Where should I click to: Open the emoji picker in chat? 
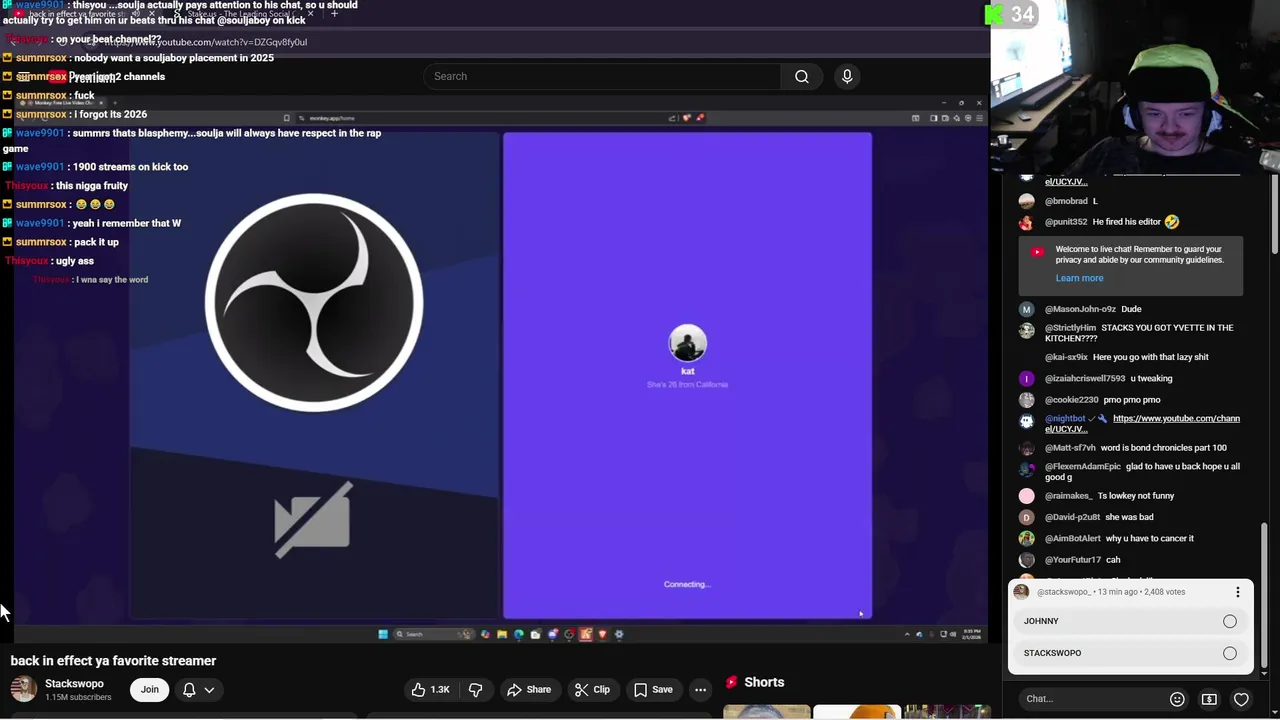[1177, 699]
